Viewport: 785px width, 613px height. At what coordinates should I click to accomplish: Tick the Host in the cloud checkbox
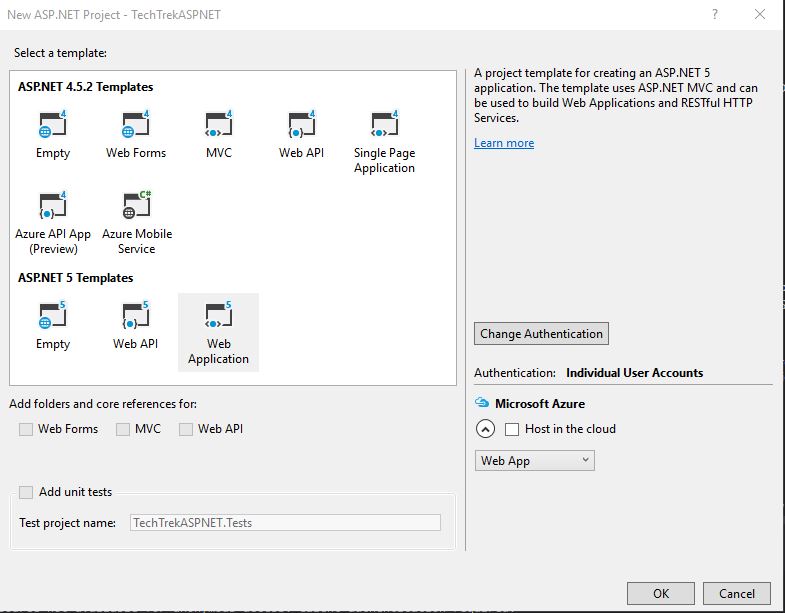point(512,429)
